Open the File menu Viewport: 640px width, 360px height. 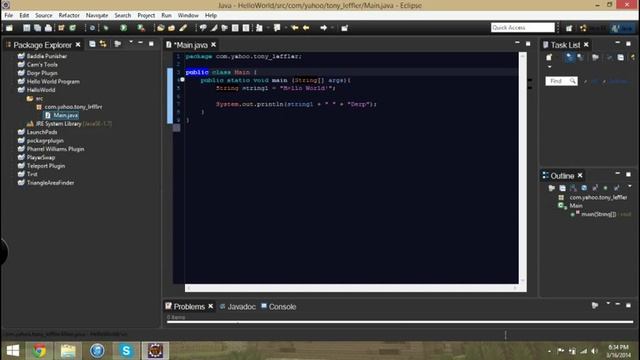point(9,15)
